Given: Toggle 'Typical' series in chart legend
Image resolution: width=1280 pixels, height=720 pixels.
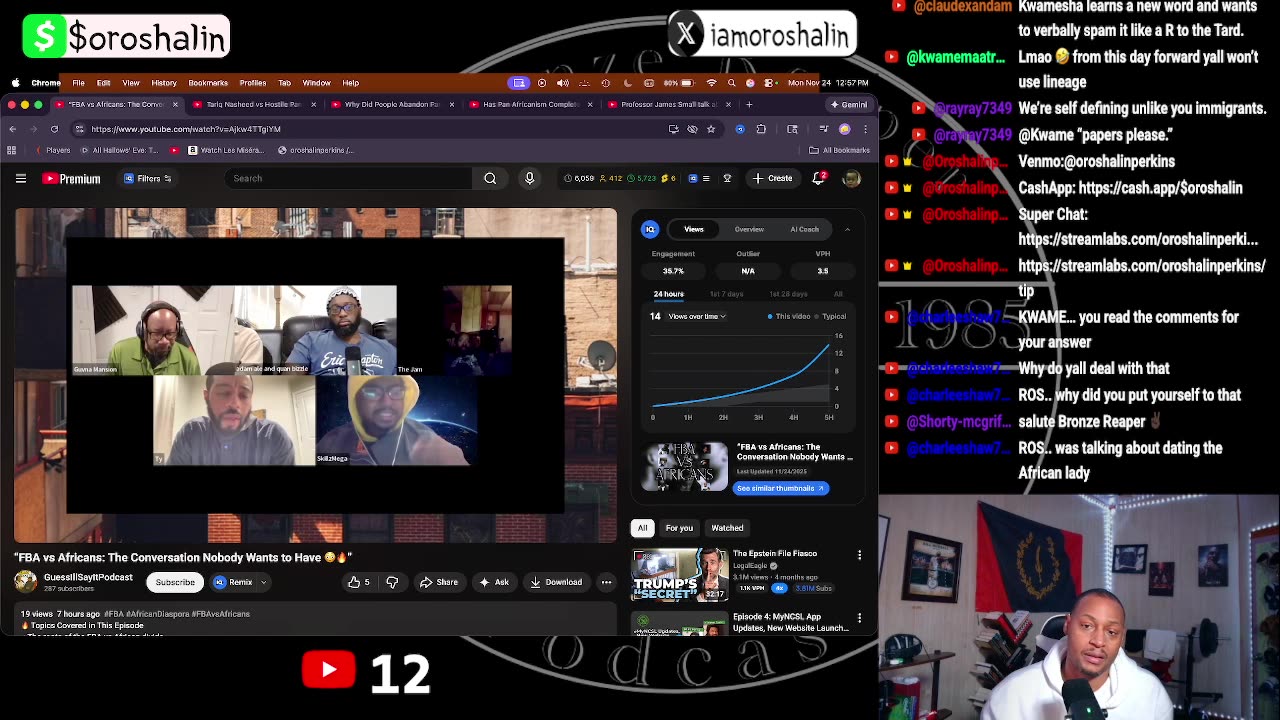Looking at the screenshot, I should [830, 316].
